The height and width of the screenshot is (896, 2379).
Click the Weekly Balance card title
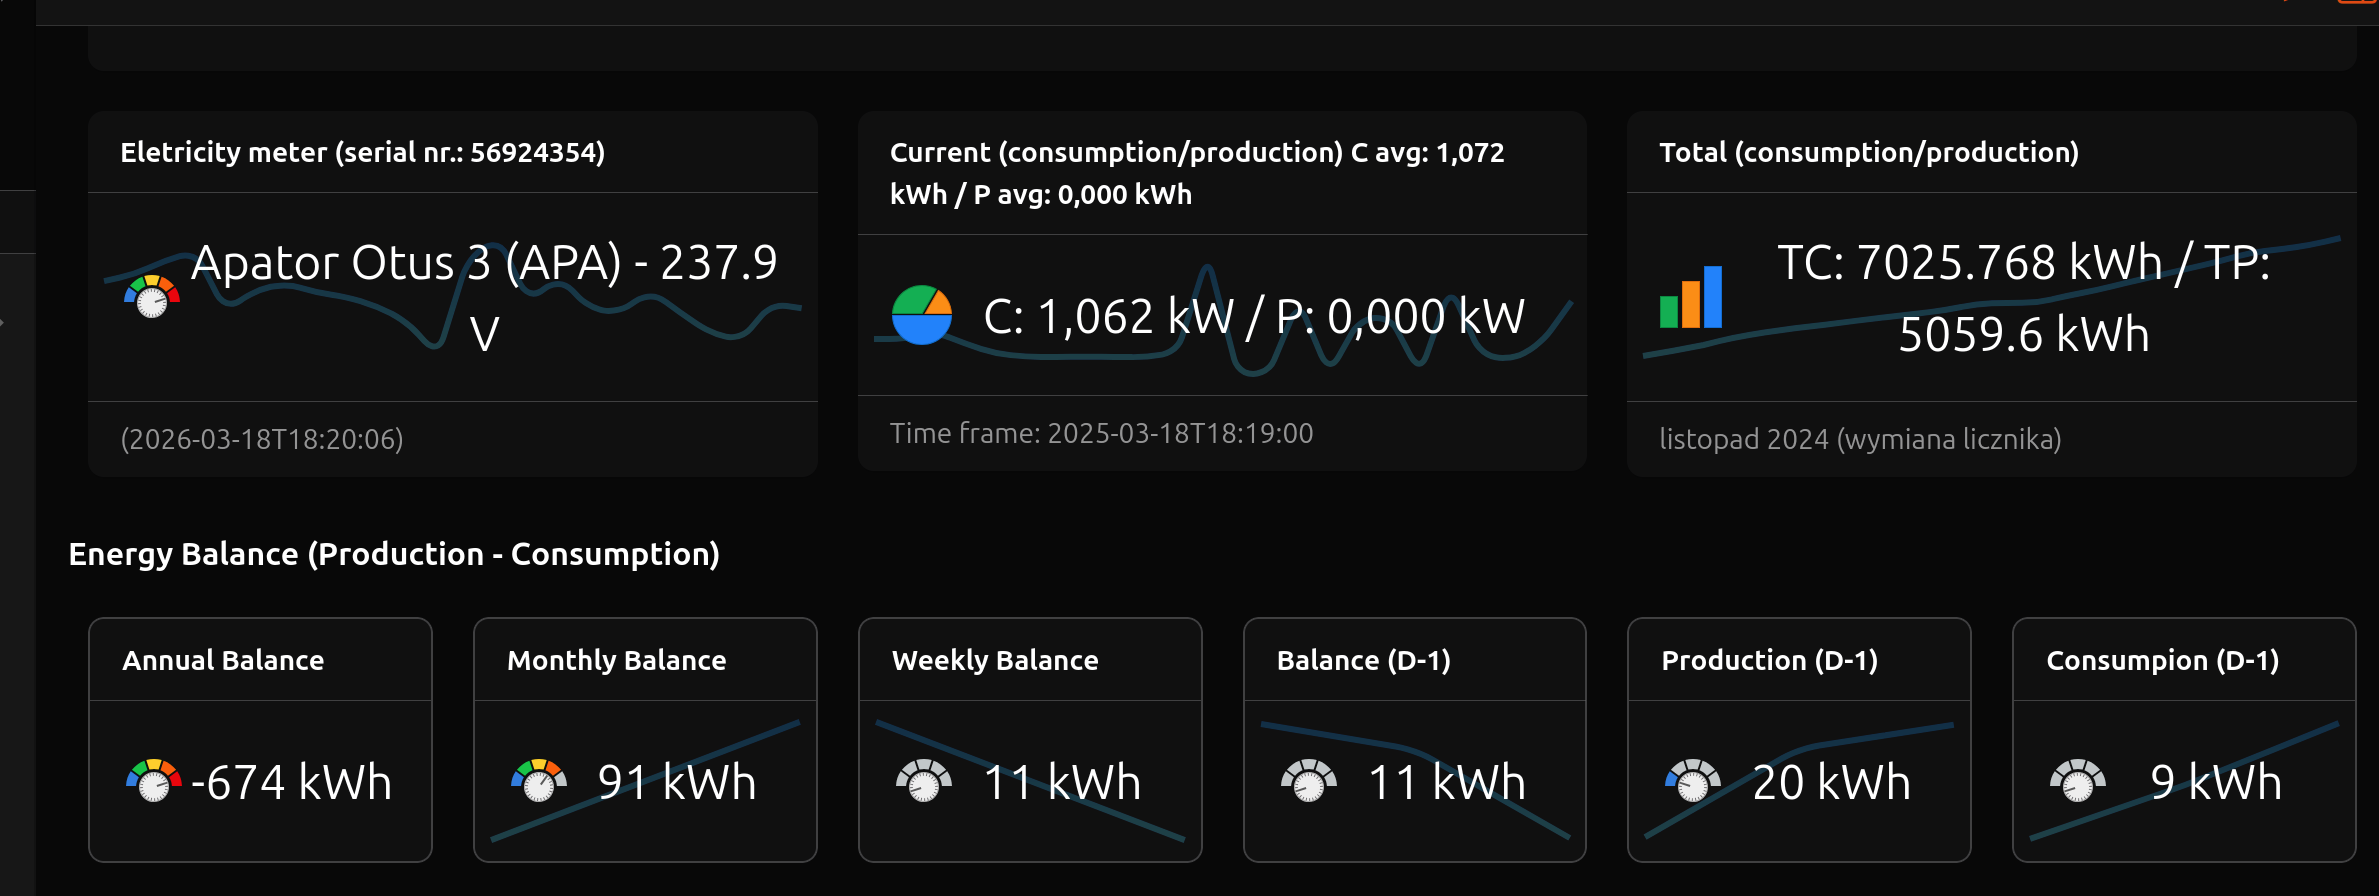pyautogui.click(x=995, y=660)
